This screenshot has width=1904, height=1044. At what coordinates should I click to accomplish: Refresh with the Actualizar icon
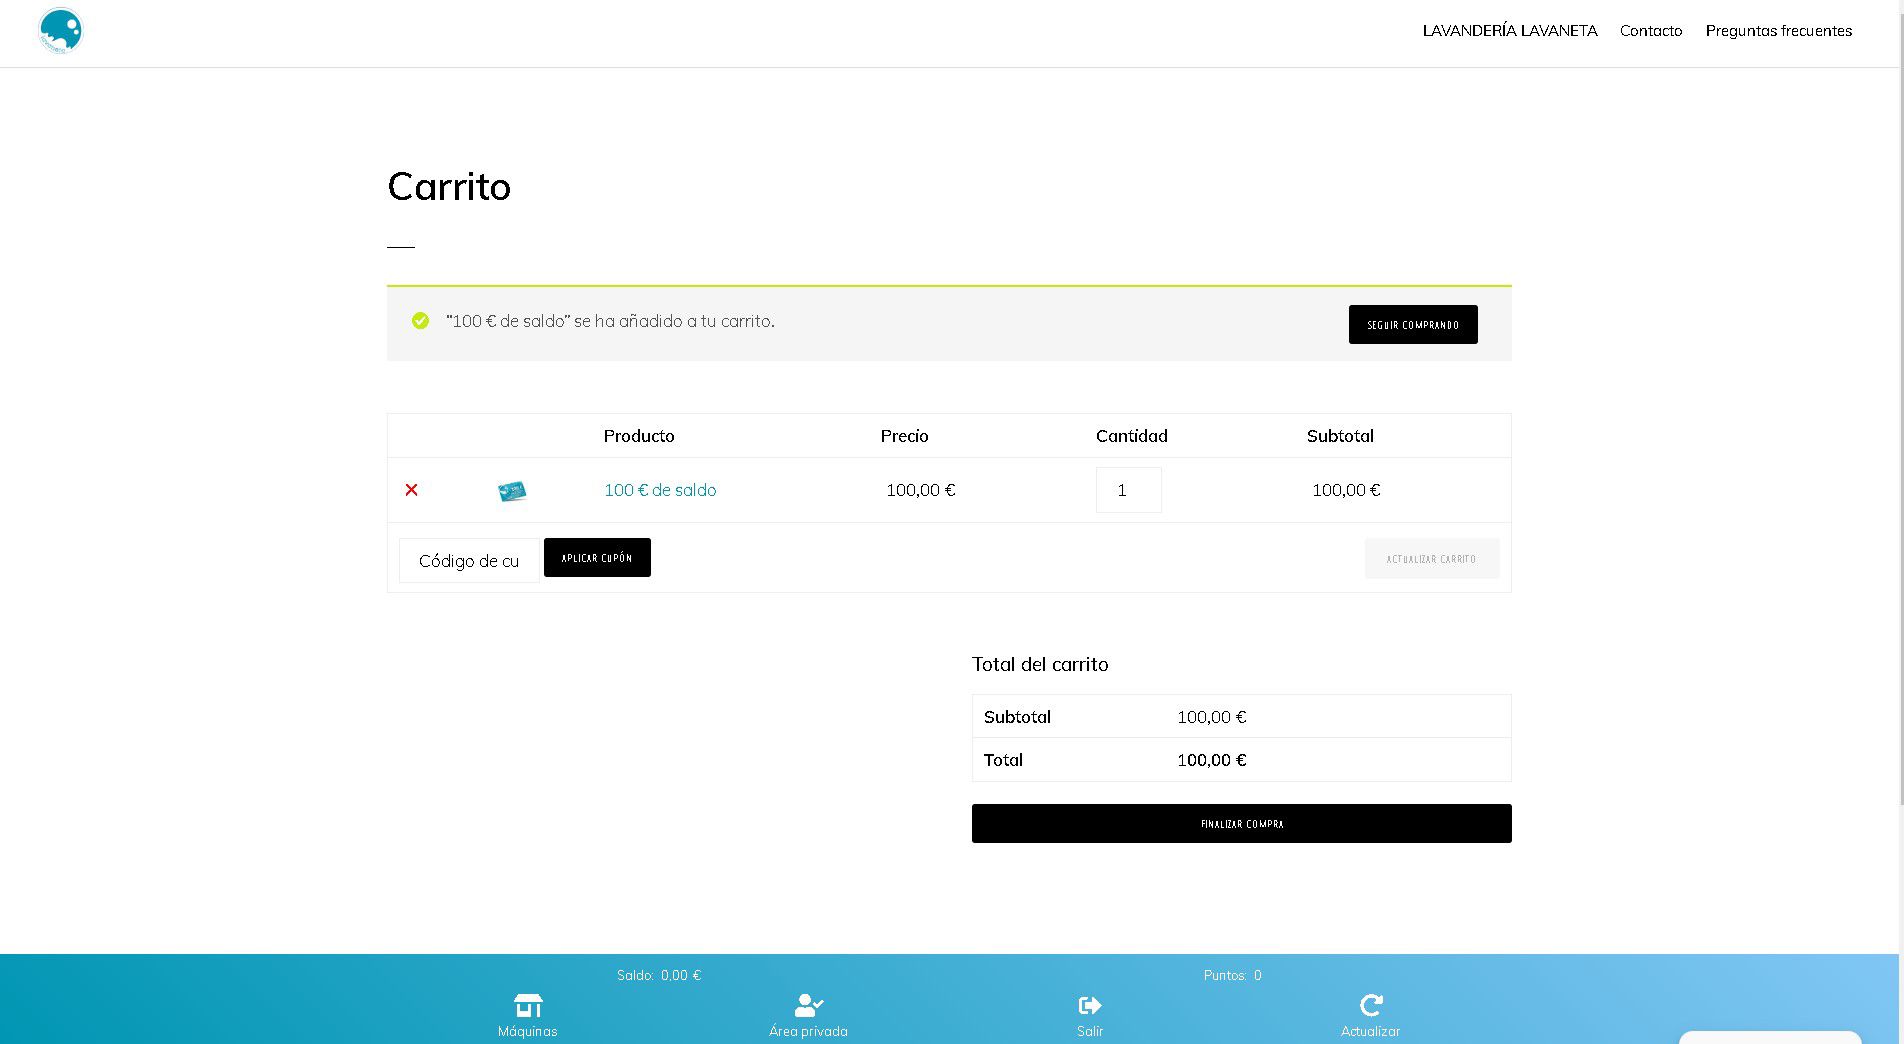1370,1005
